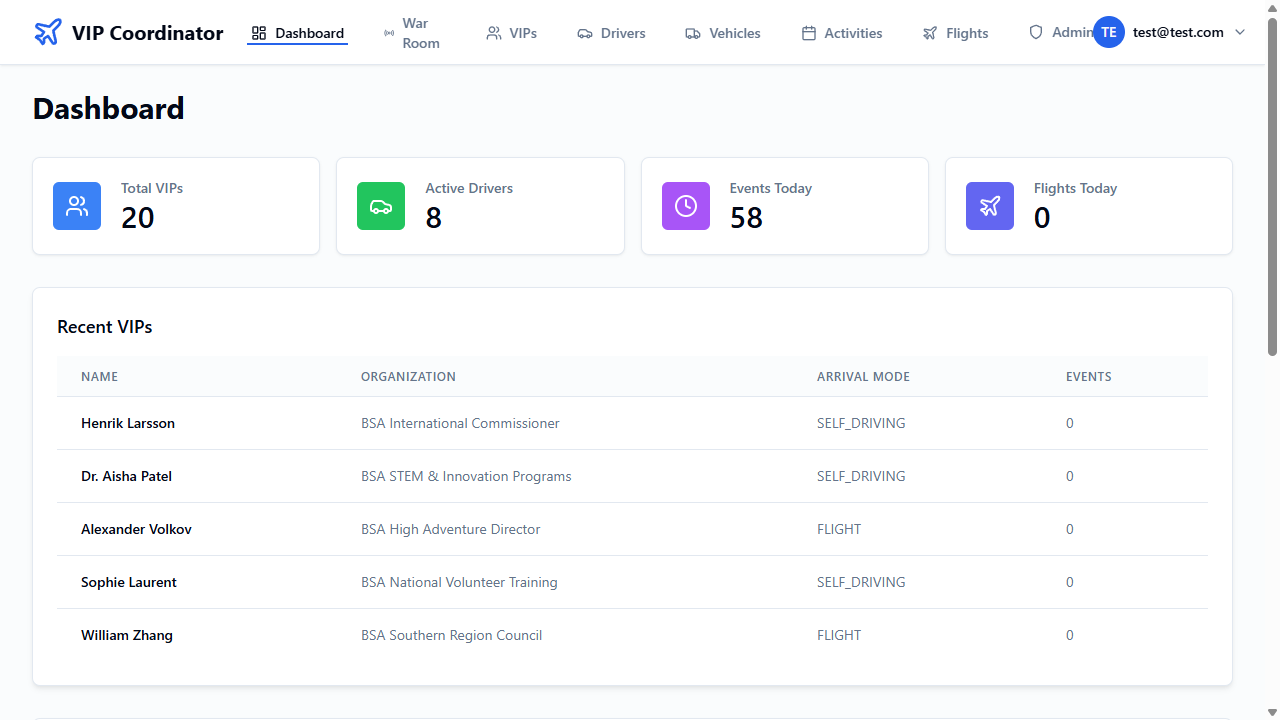Navigate to the Flights tab
The width and height of the screenshot is (1280, 720).
pos(955,33)
